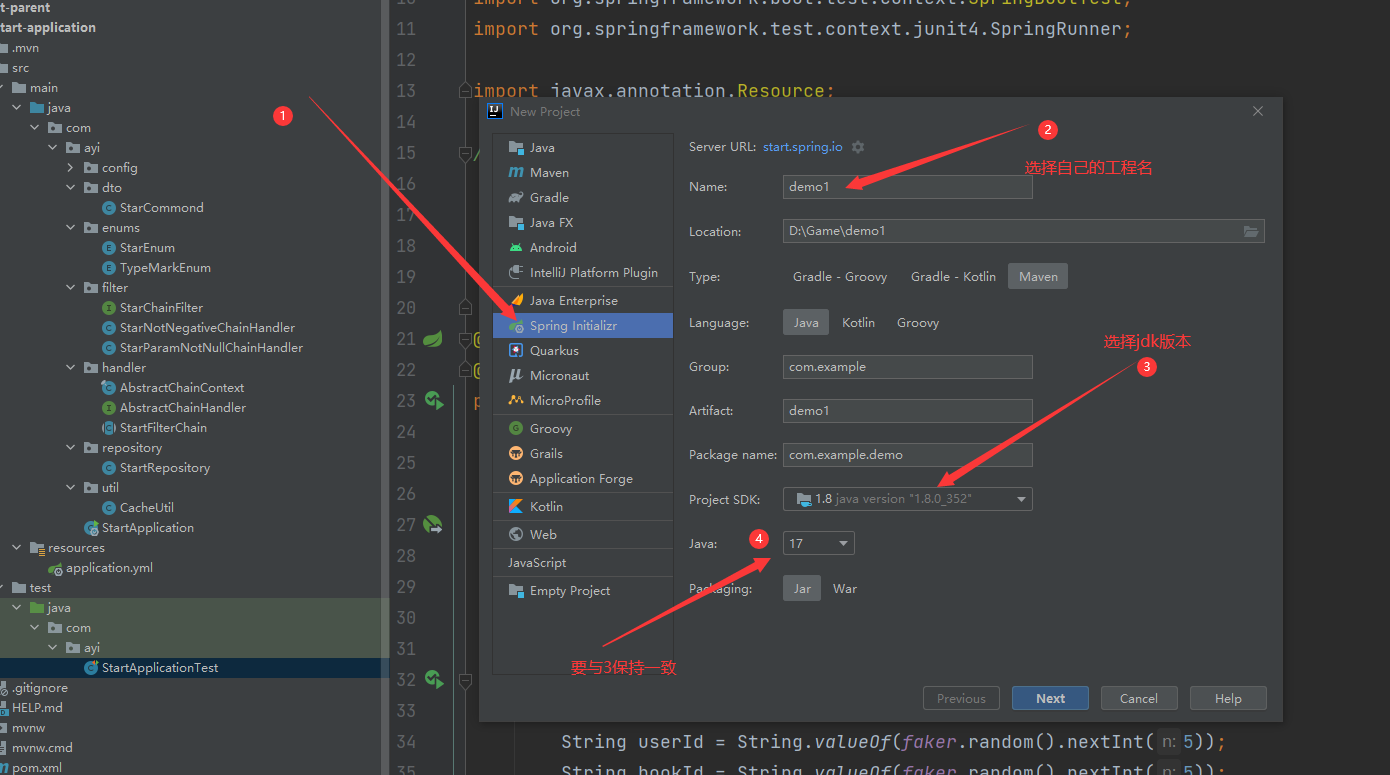The width and height of the screenshot is (1390, 775).
Task: Edit the Artifact field
Action: [x=908, y=411]
